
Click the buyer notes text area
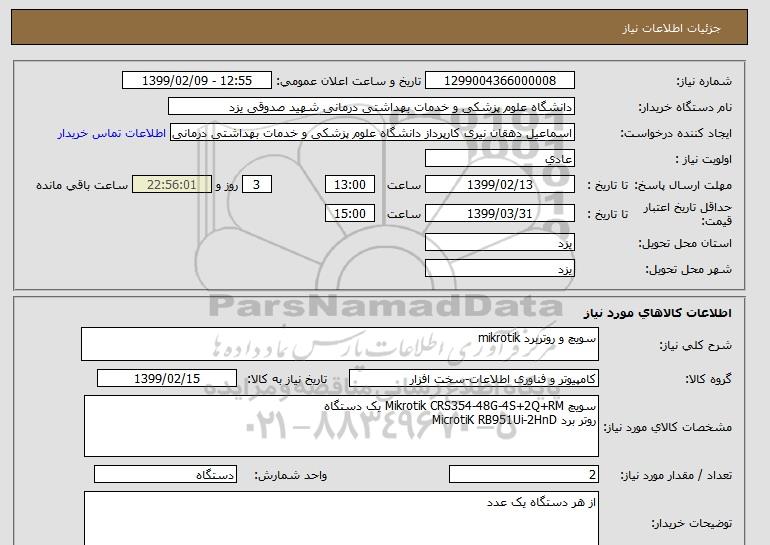pos(341,518)
